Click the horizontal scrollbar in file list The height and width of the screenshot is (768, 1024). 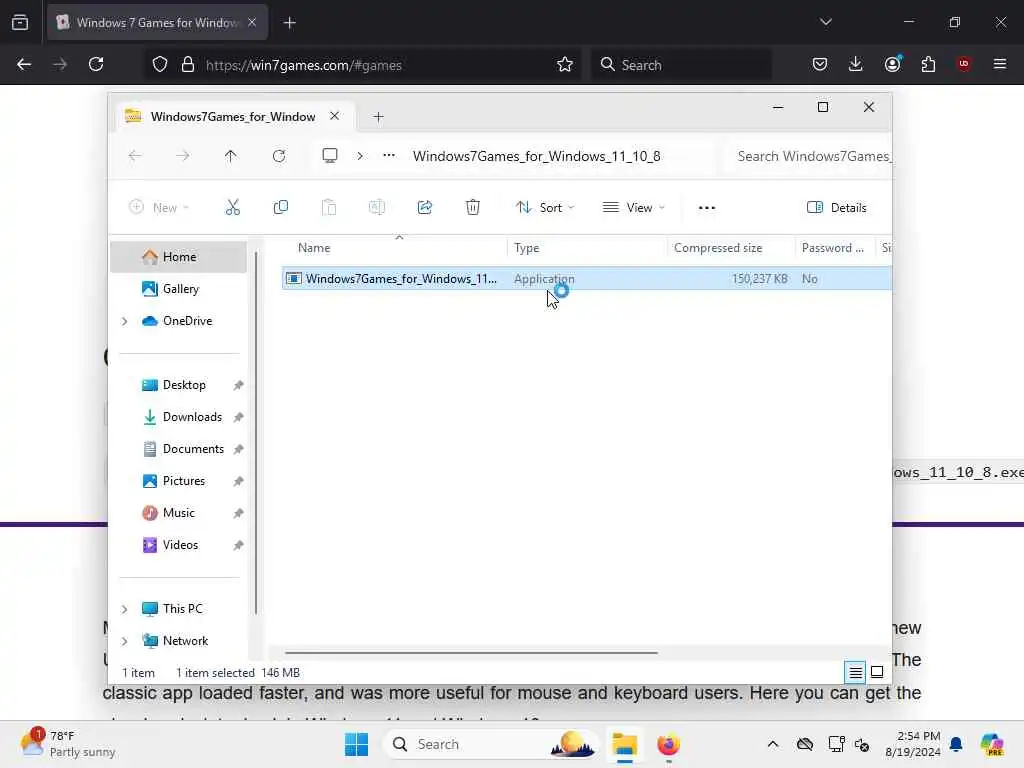[x=471, y=652]
